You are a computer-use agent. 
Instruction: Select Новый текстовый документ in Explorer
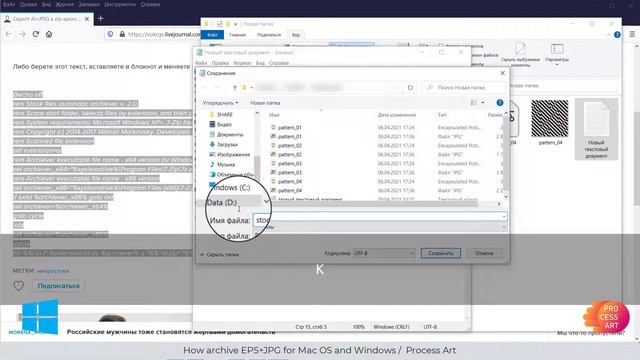coord(596,129)
